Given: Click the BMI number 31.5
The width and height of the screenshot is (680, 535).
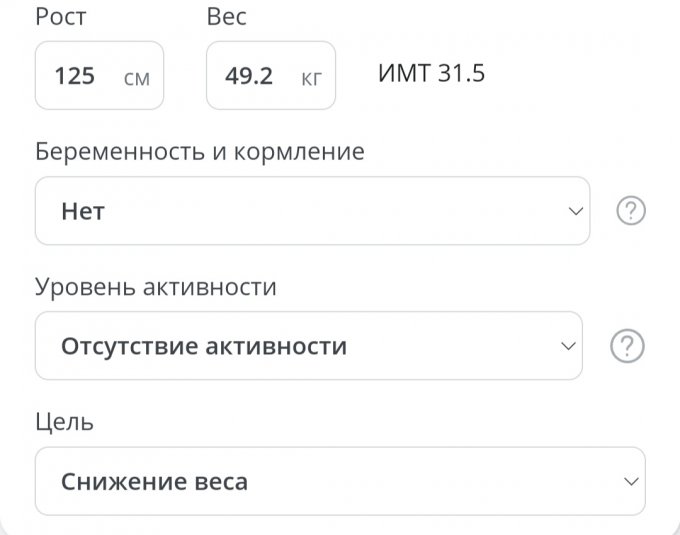Looking at the screenshot, I should coord(461,74).
